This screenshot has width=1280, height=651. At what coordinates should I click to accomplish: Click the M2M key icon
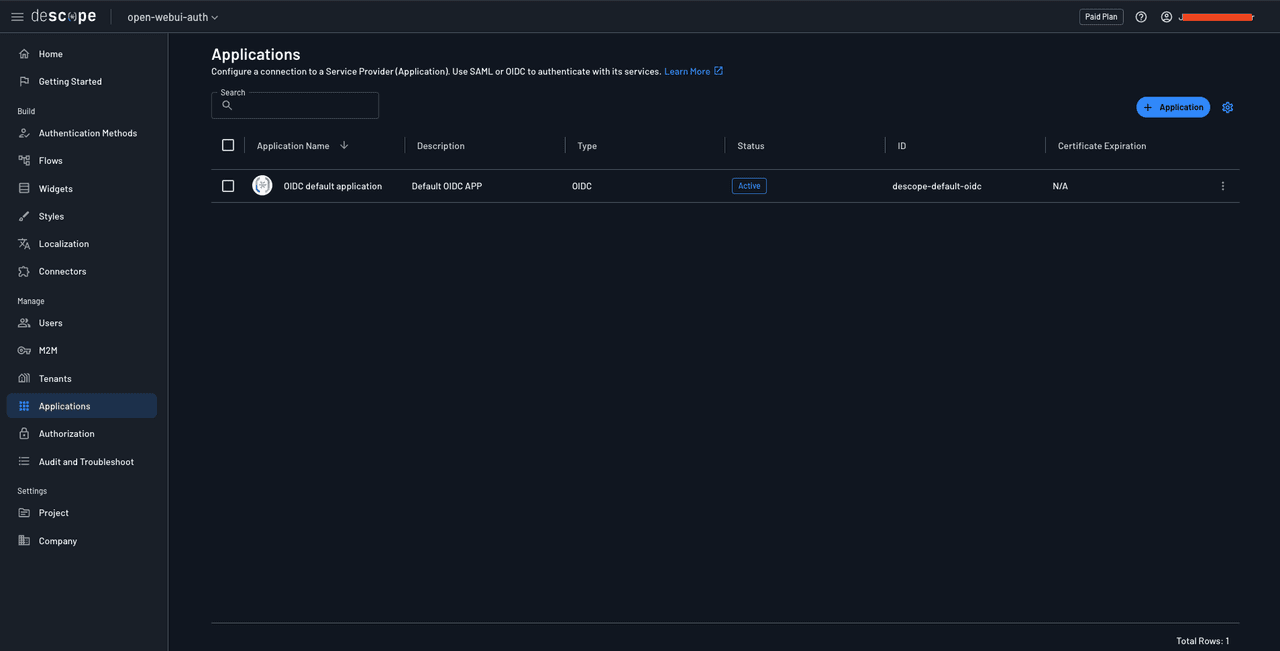[x=24, y=350]
